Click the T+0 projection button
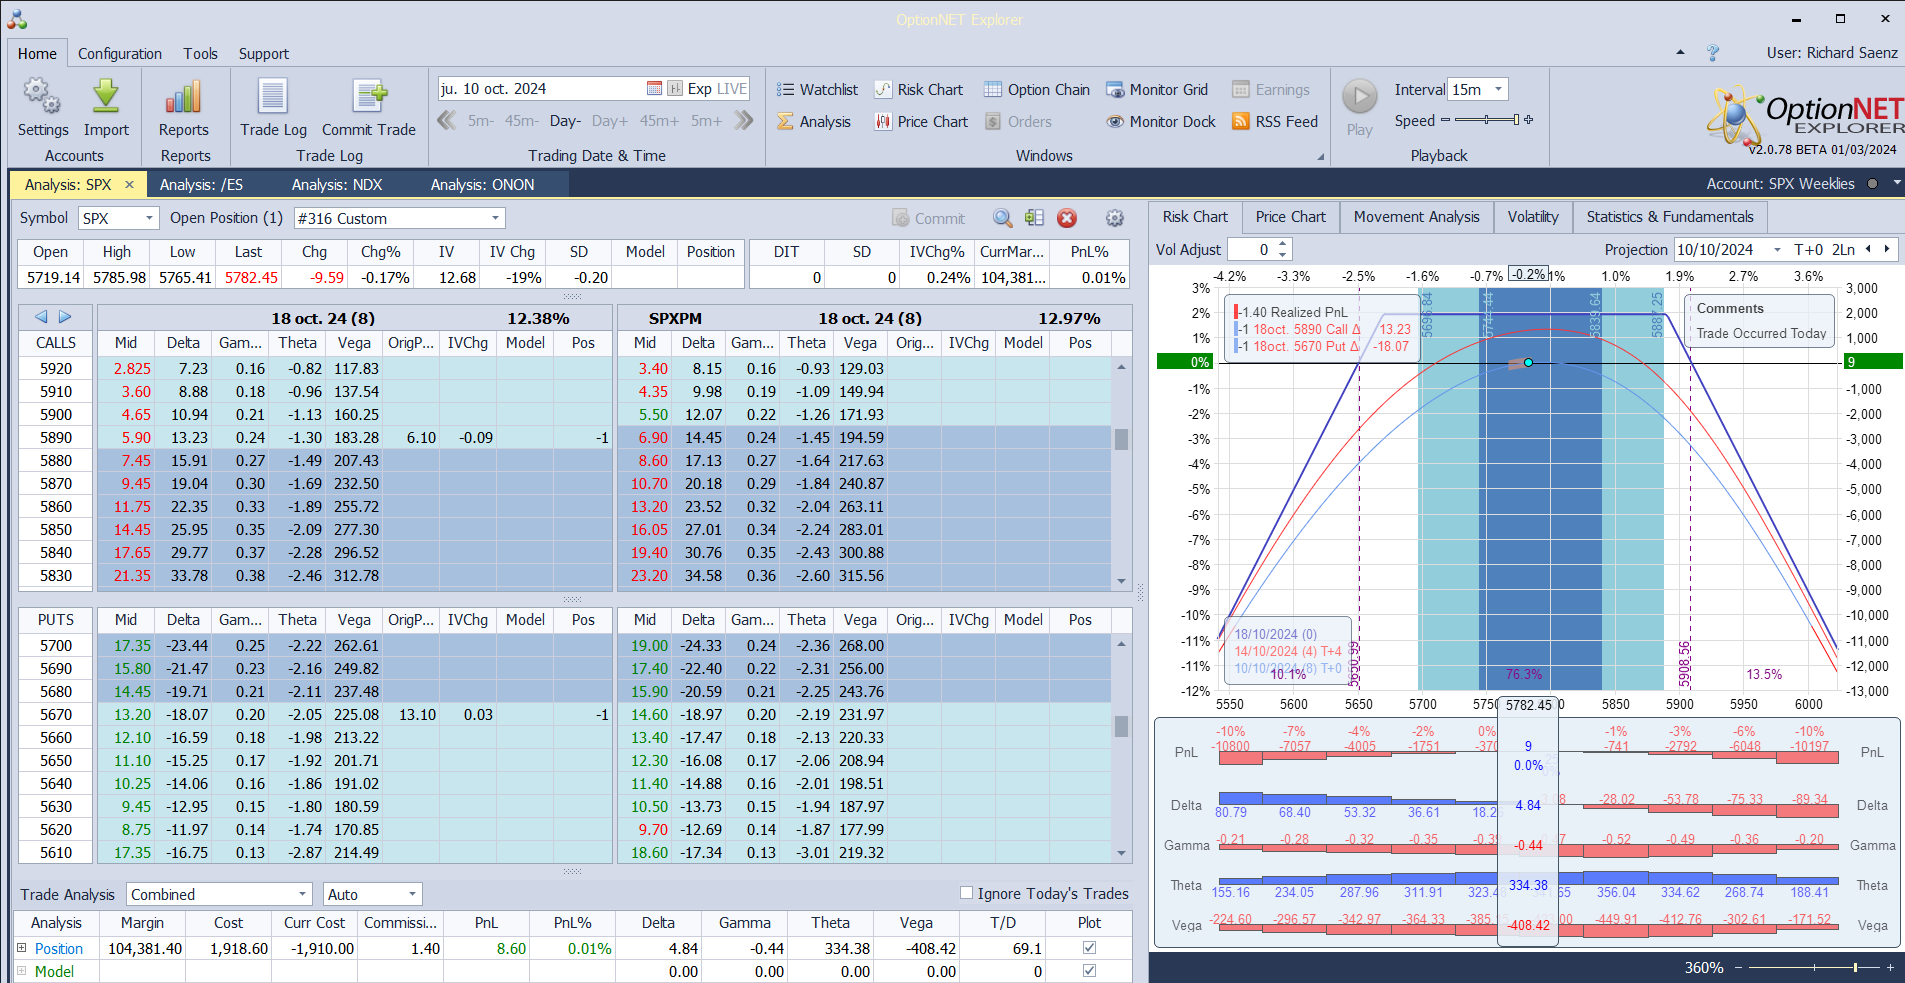 (x=1809, y=250)
